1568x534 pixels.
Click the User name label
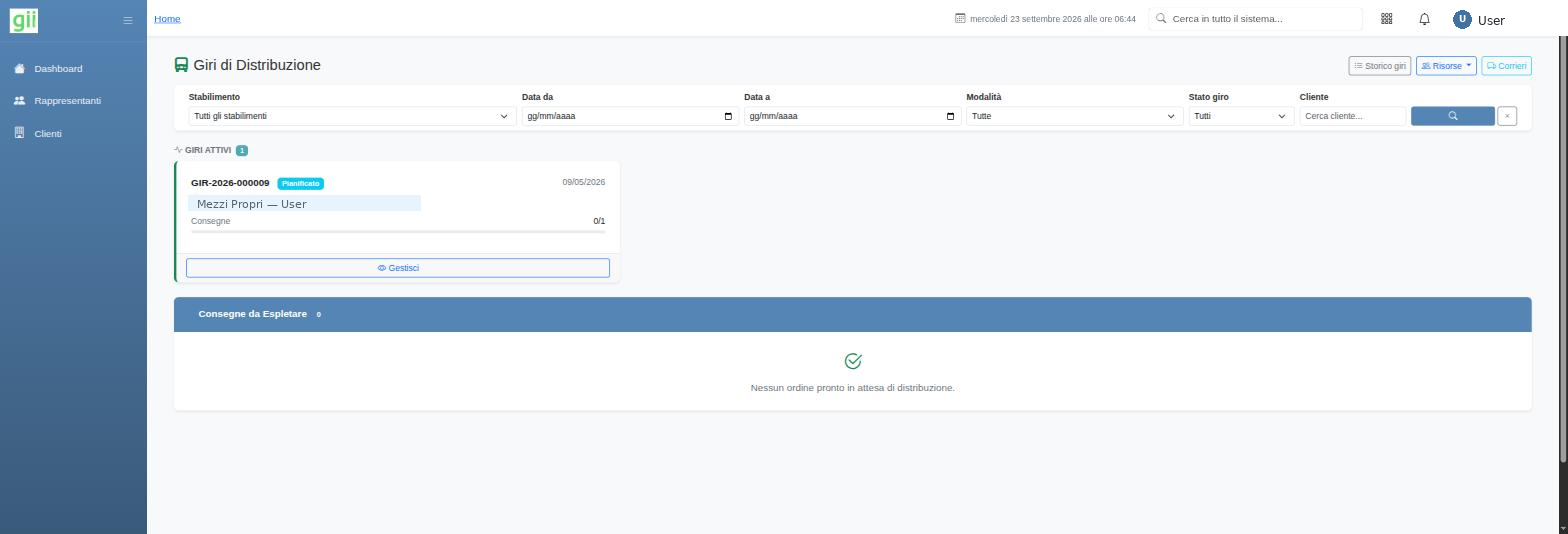click(1491, 20)
